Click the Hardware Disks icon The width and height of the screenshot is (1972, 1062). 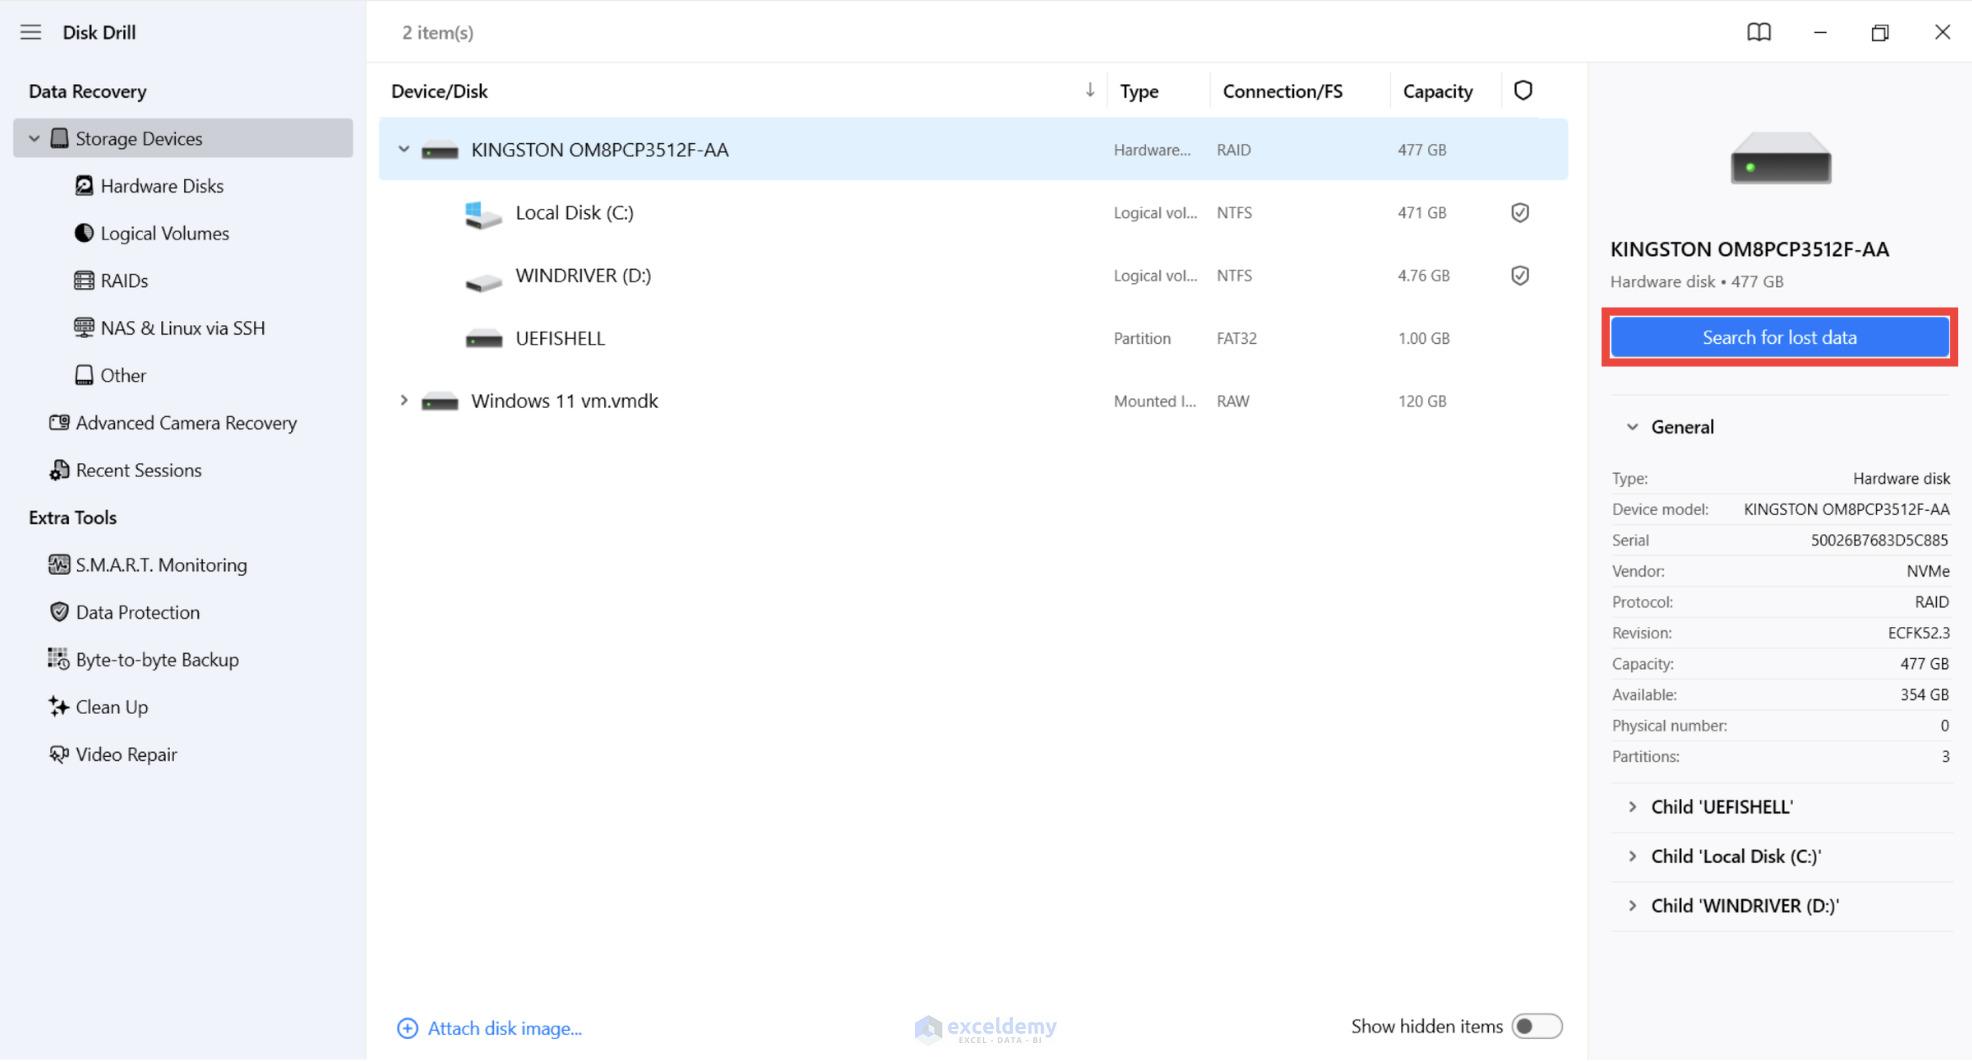[84, 186]
